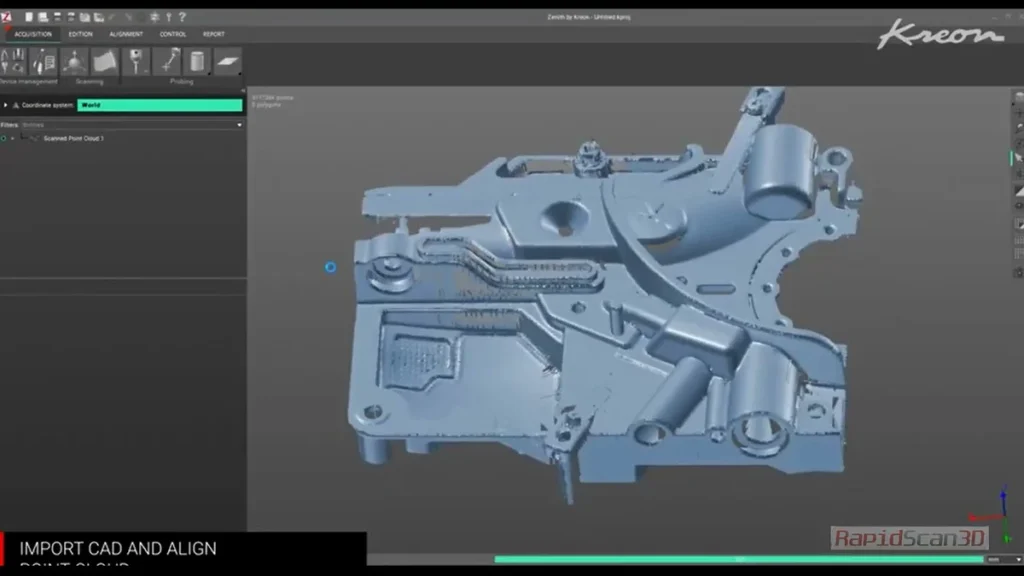Choose the plane probing feature icon

click(x=227, y=62)
